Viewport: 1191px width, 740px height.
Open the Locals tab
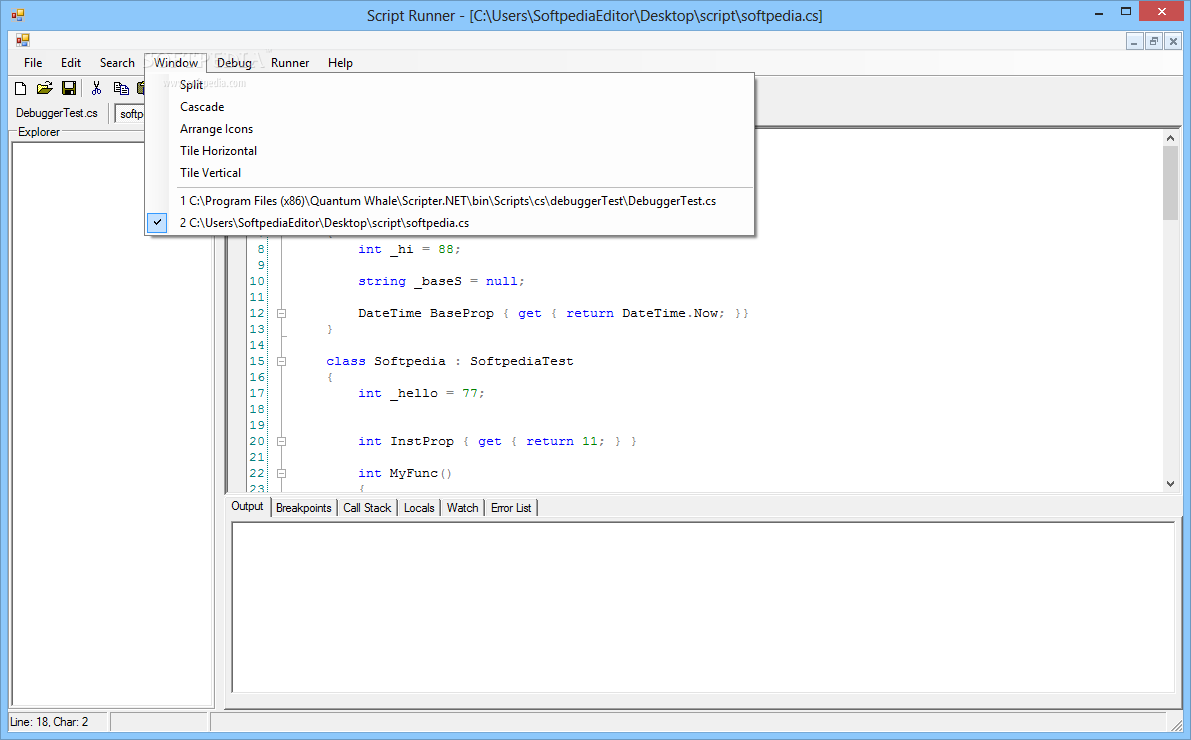pyautogui.click(x=419, y=508)
